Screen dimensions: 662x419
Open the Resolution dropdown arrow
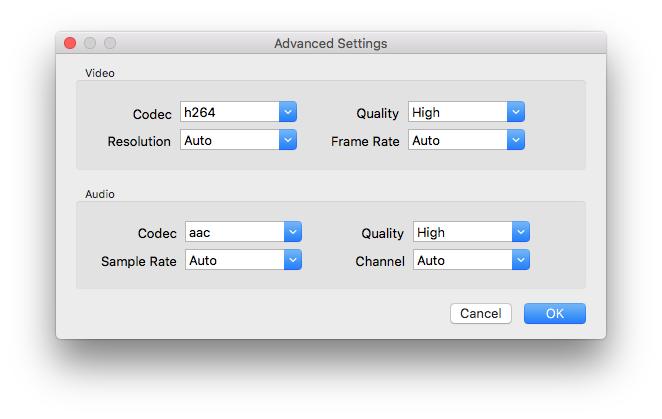288,140
